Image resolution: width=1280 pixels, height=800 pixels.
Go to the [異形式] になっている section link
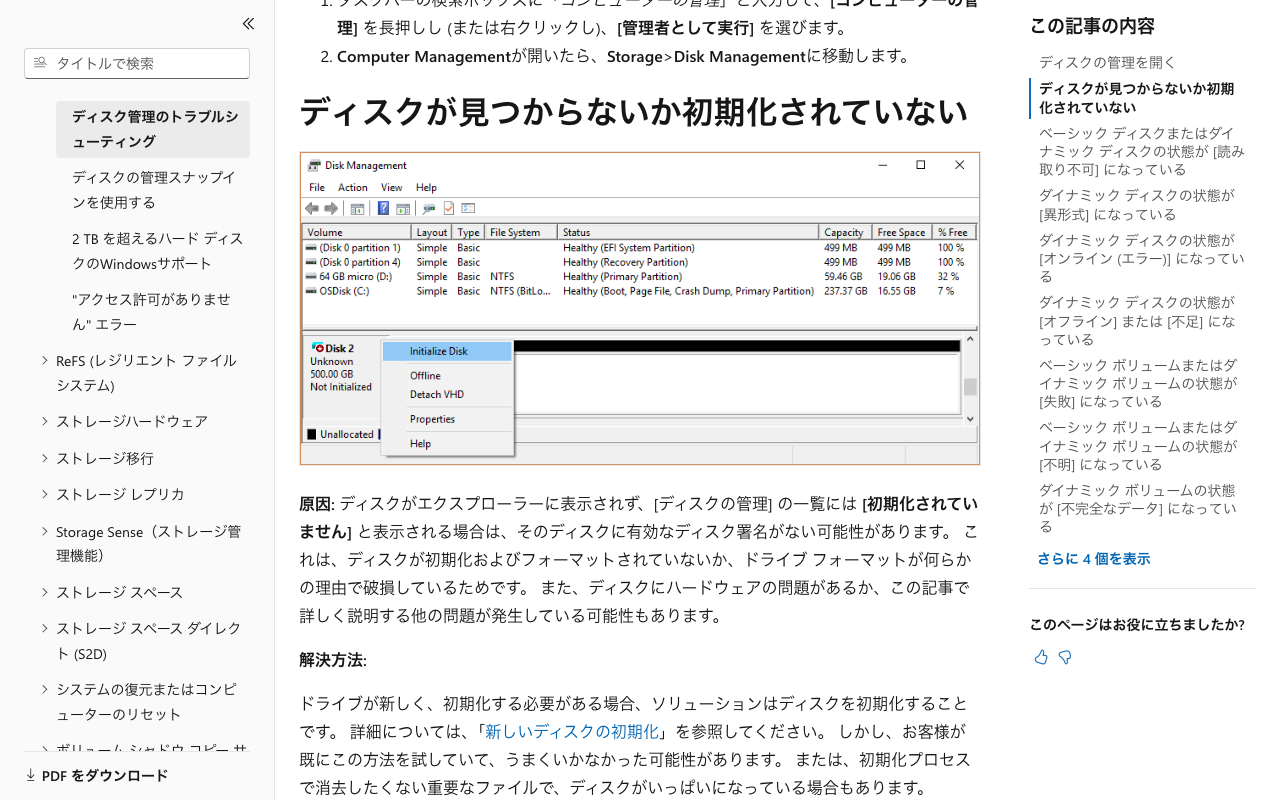coord(1137,205)
